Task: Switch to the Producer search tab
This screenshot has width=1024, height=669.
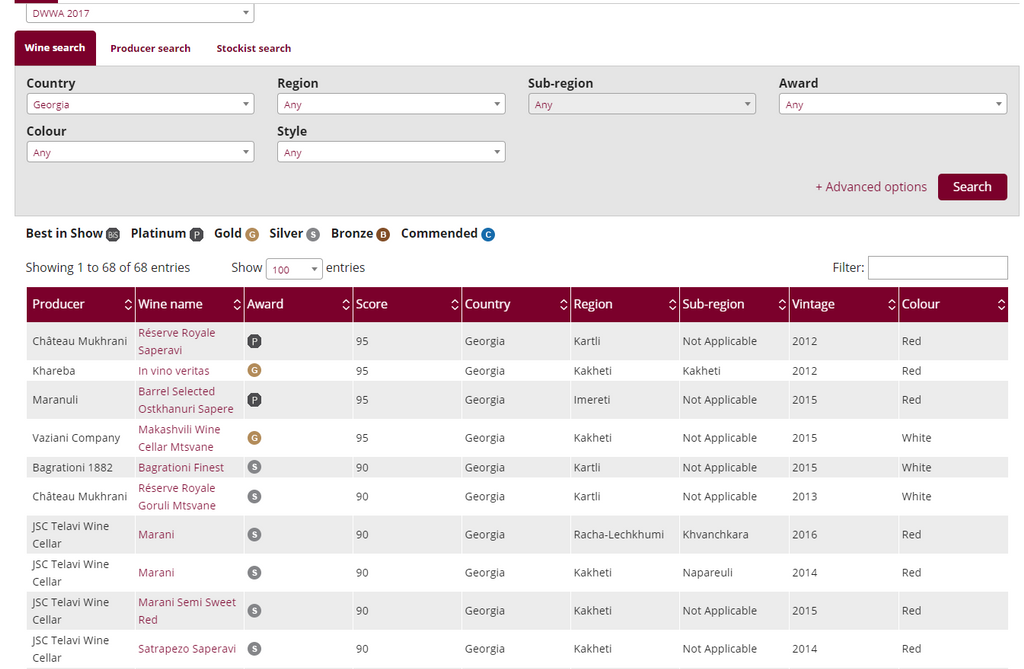Action: (150, 48)
